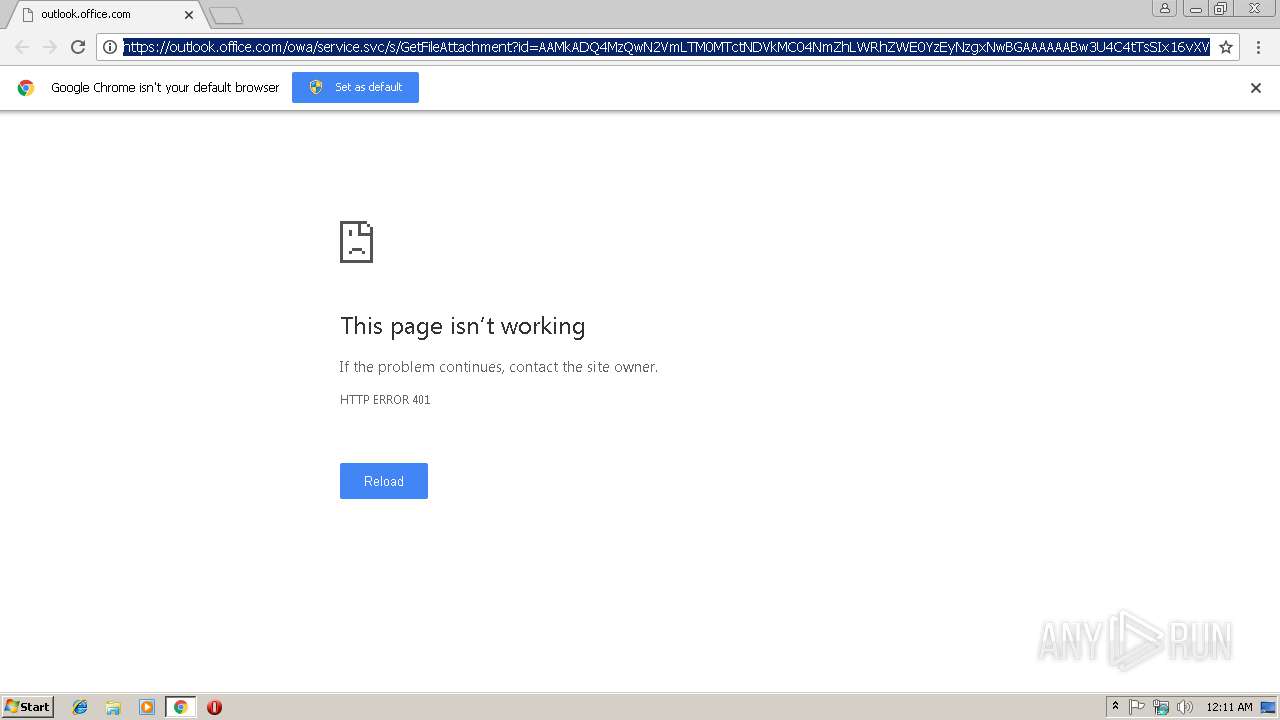The height and width of the screenshot is (720, 1280).
Task: Click the browser forward arrow
Action: point(50,47)
